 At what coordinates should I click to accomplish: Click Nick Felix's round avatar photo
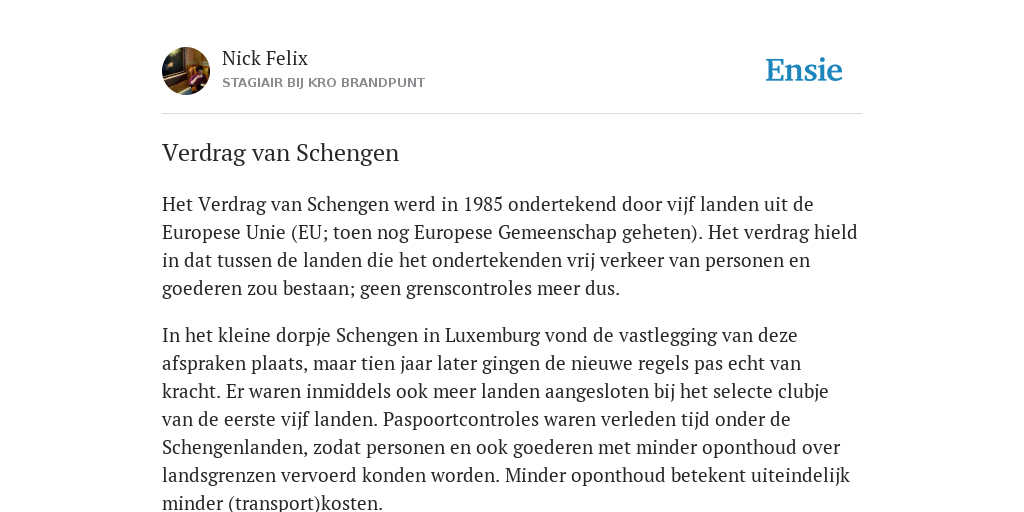(x=186, y=71)
